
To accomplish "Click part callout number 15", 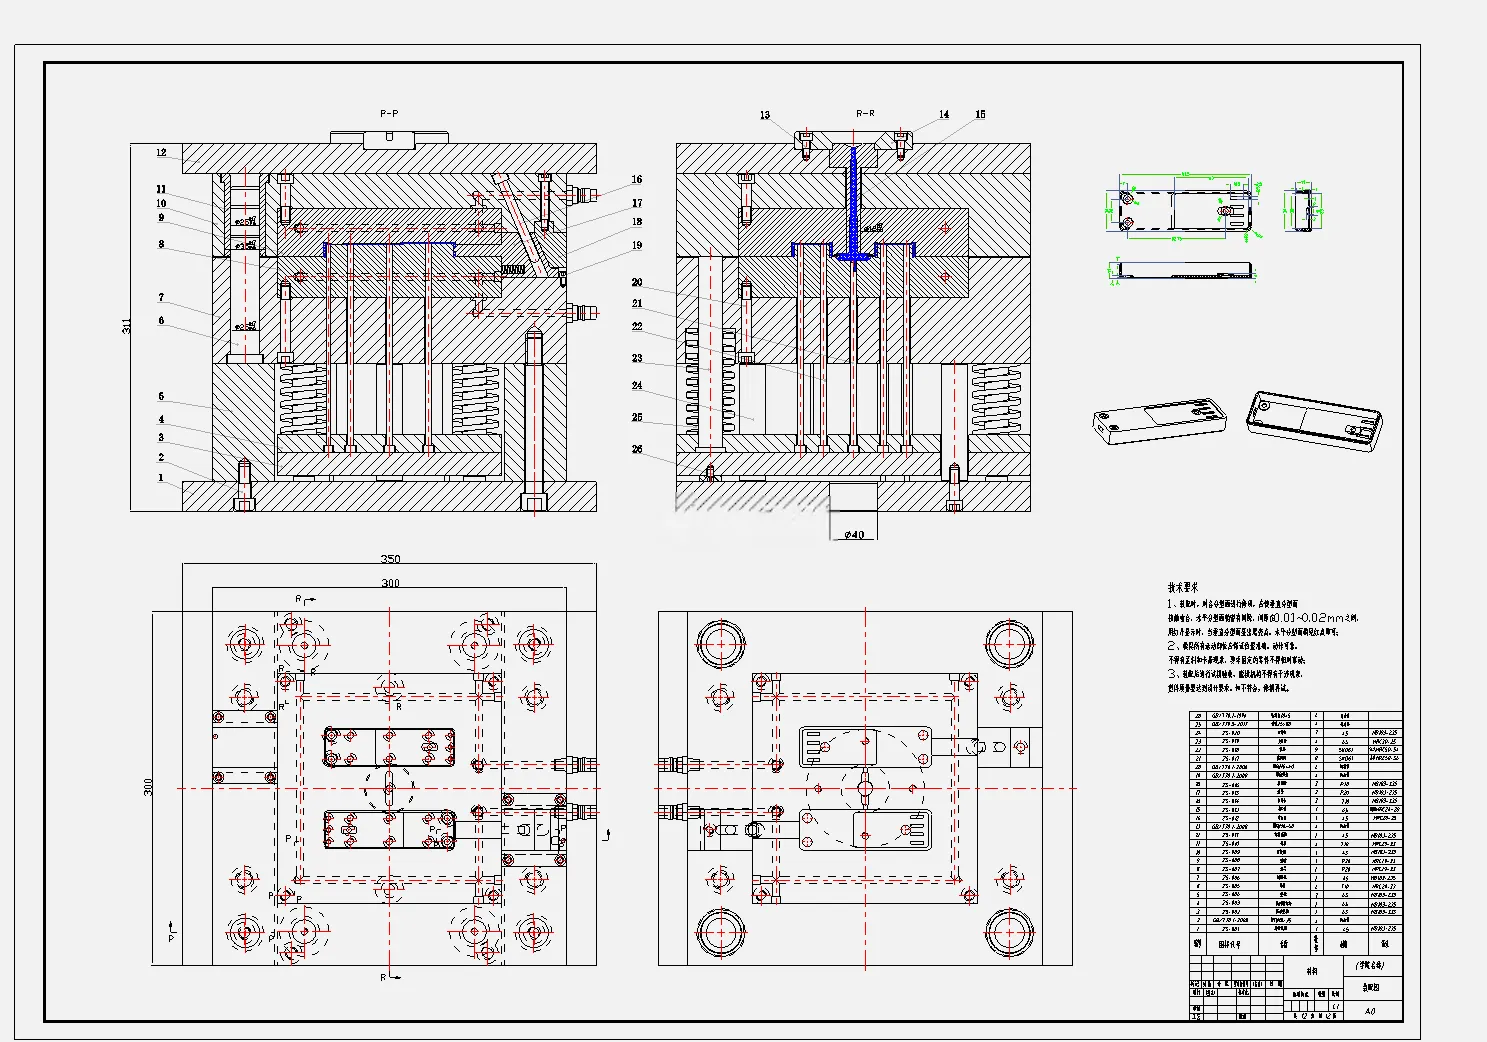I will coord(980,114).
